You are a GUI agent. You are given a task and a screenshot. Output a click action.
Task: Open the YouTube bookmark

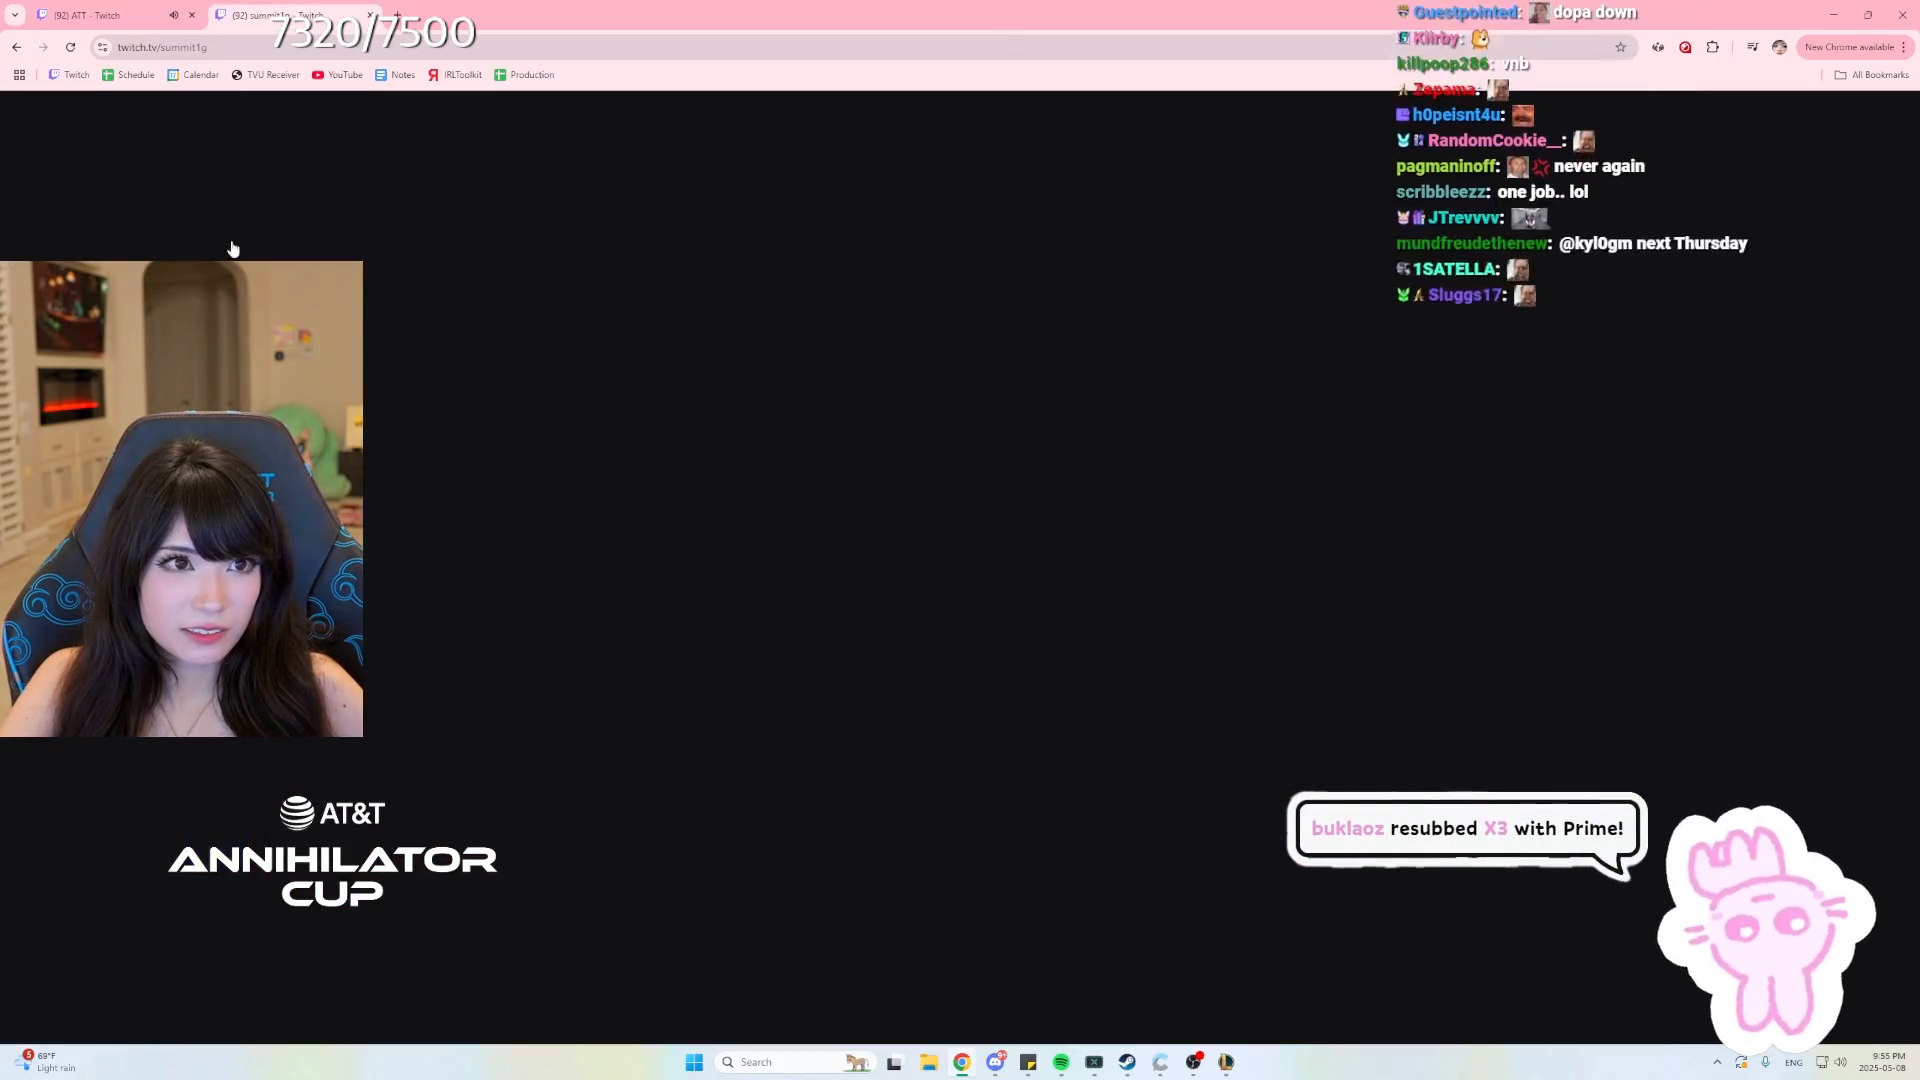[337, 74]
